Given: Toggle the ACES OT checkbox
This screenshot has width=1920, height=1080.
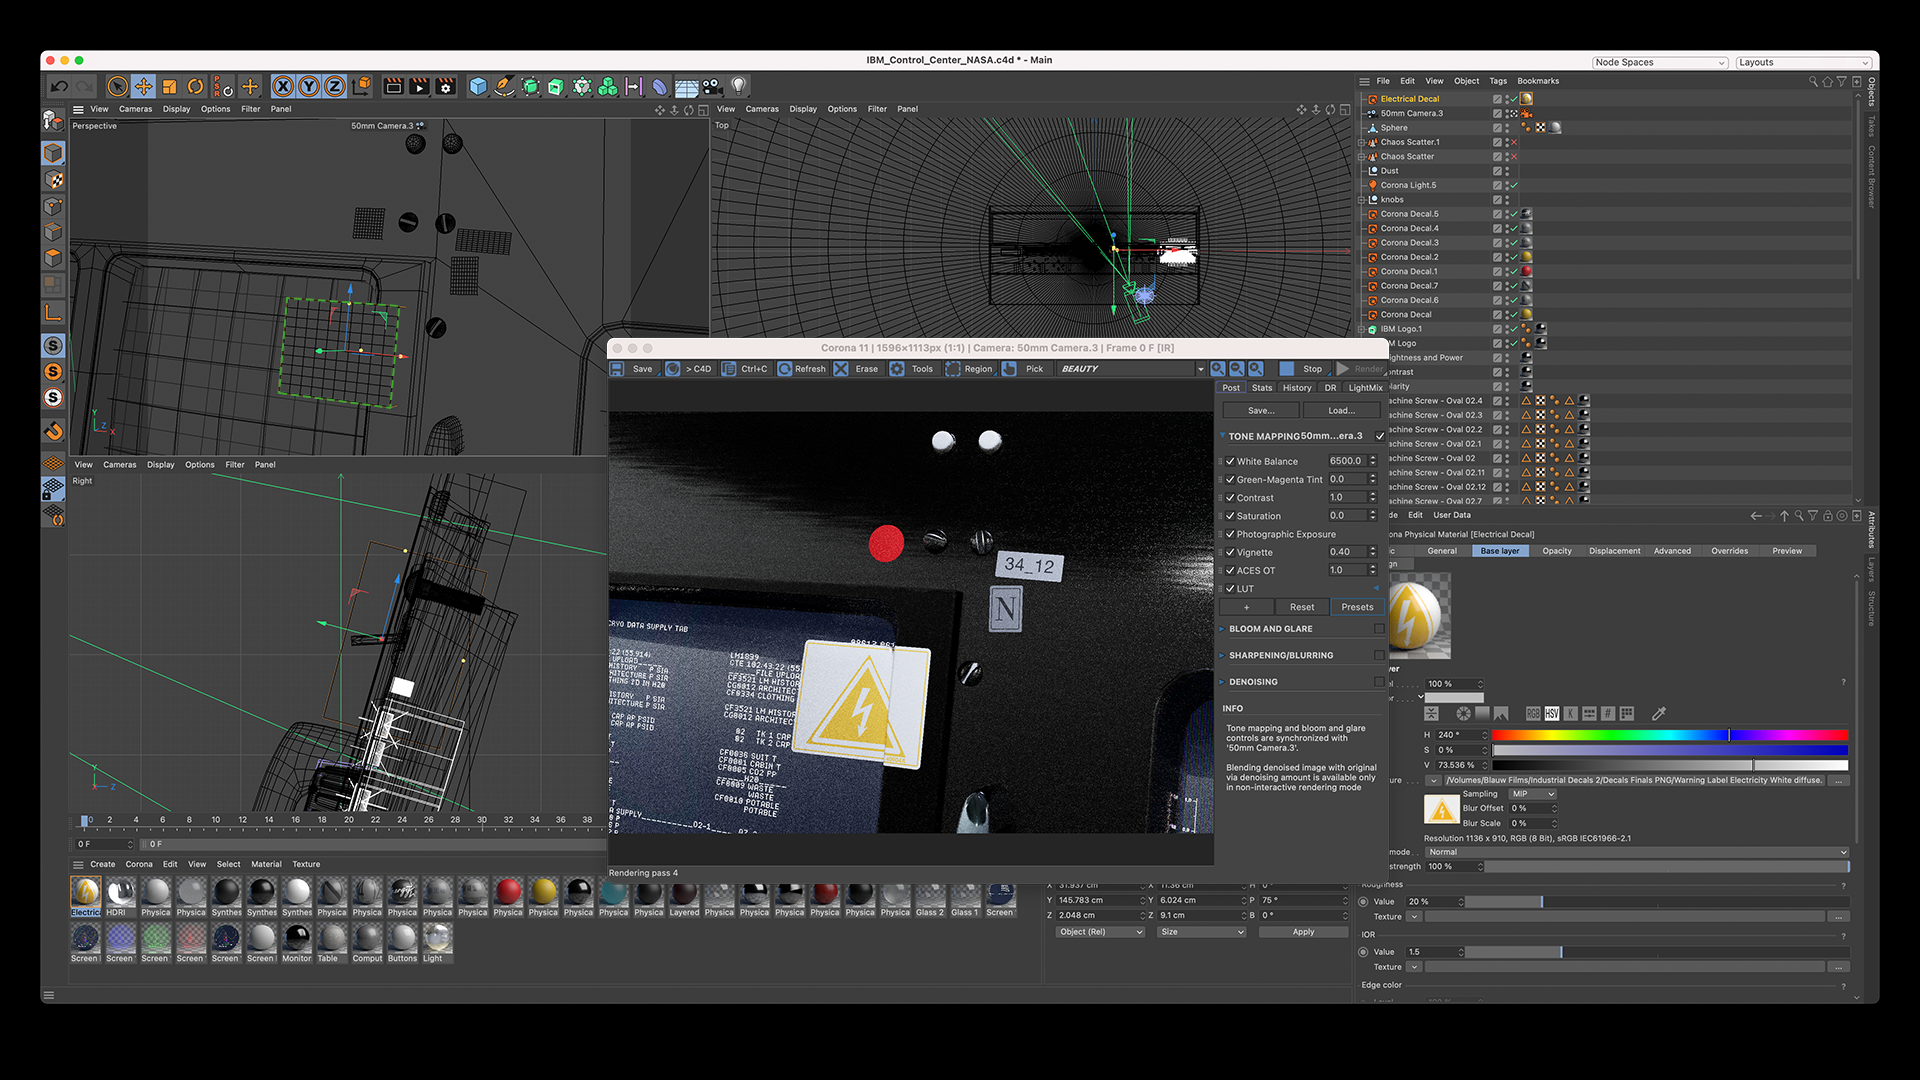Looking at the screenshot, I should coord(1230,570).
